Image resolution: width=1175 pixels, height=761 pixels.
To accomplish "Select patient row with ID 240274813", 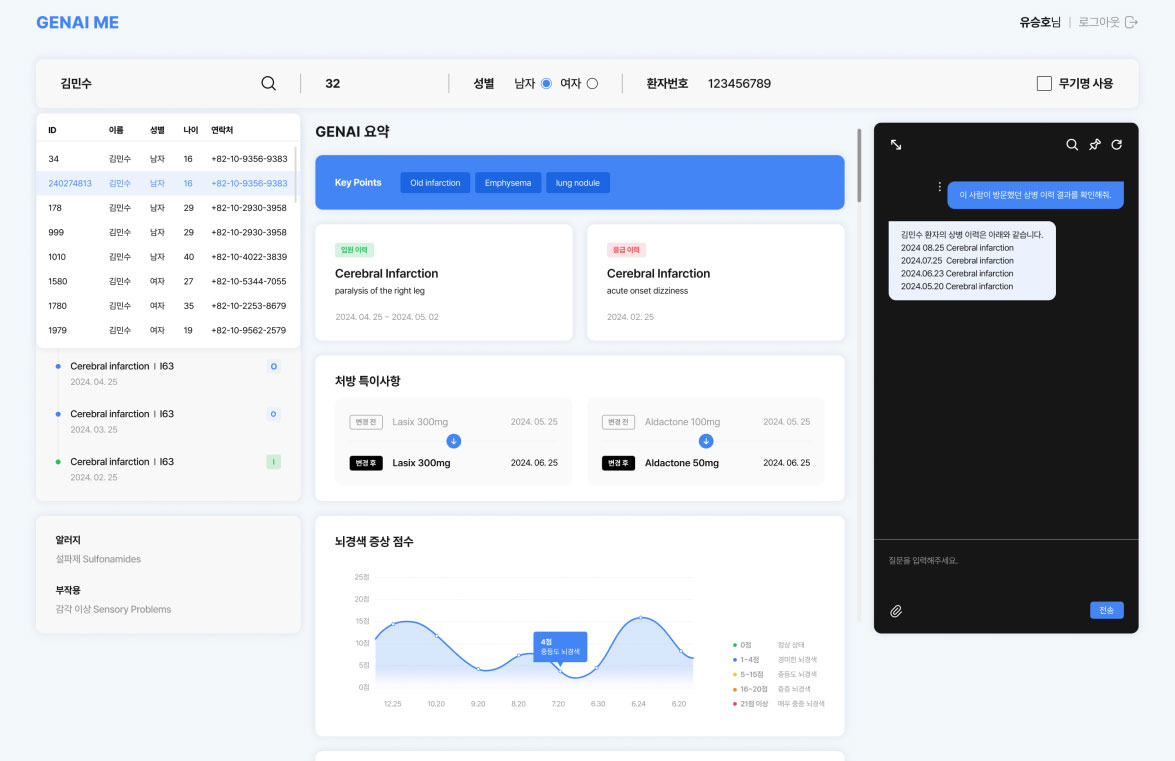I will (167, 183).
